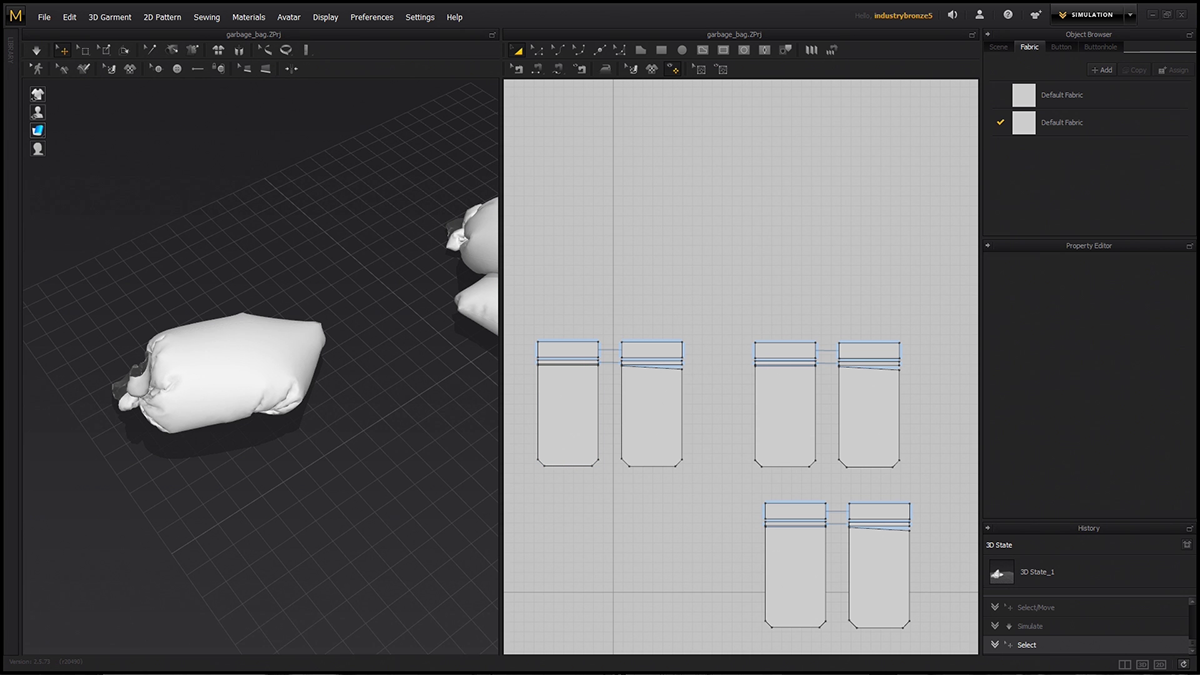1200x675 pixels.
Task: Click the Reset 2D Arrangement garment icon
Action: [218, 50]
